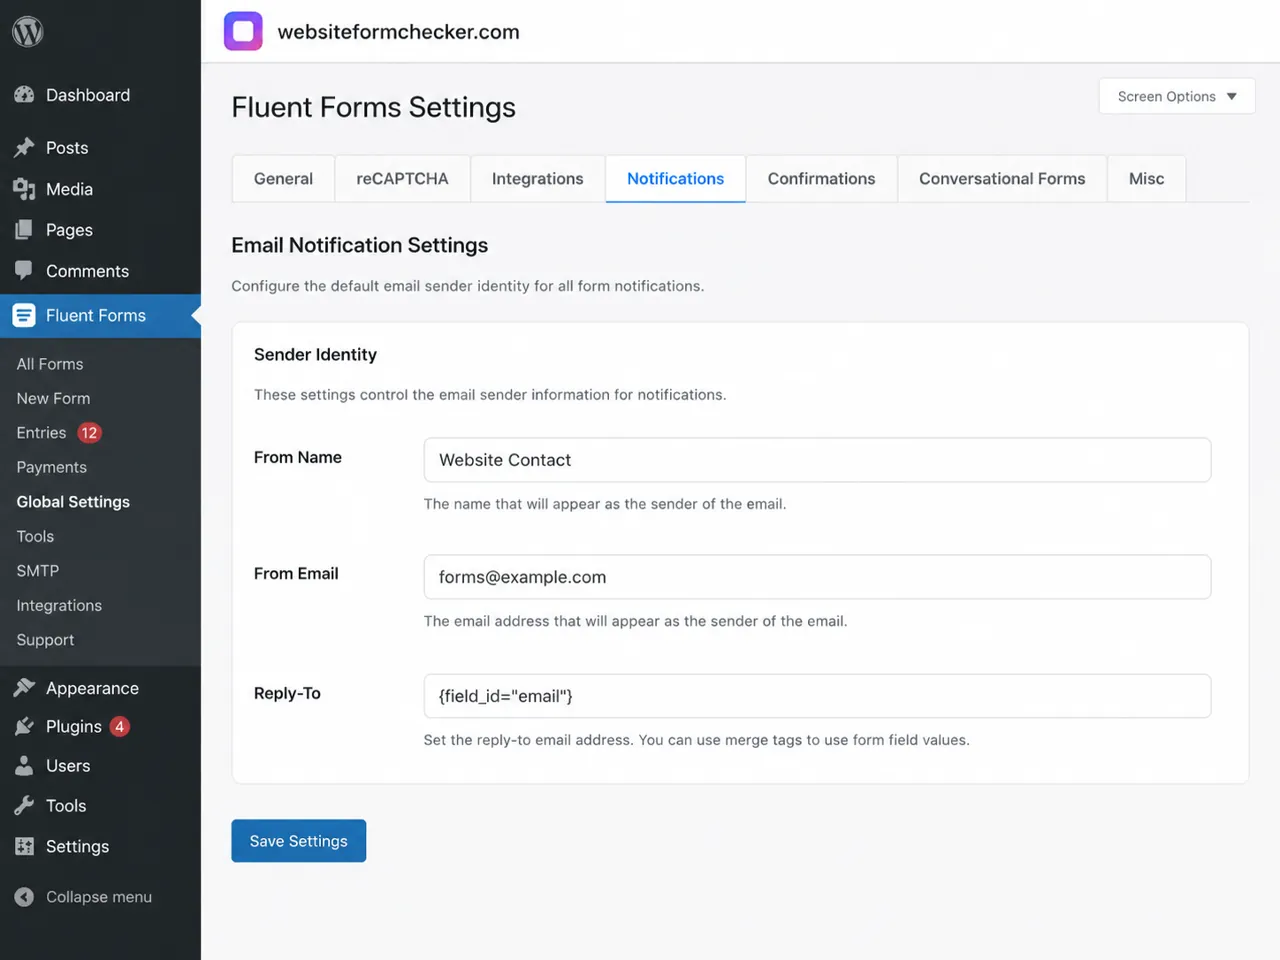Click the Reply-To input field
Image resolution: width=1280 pixels, height=960 pixels.
pos(817,696)
